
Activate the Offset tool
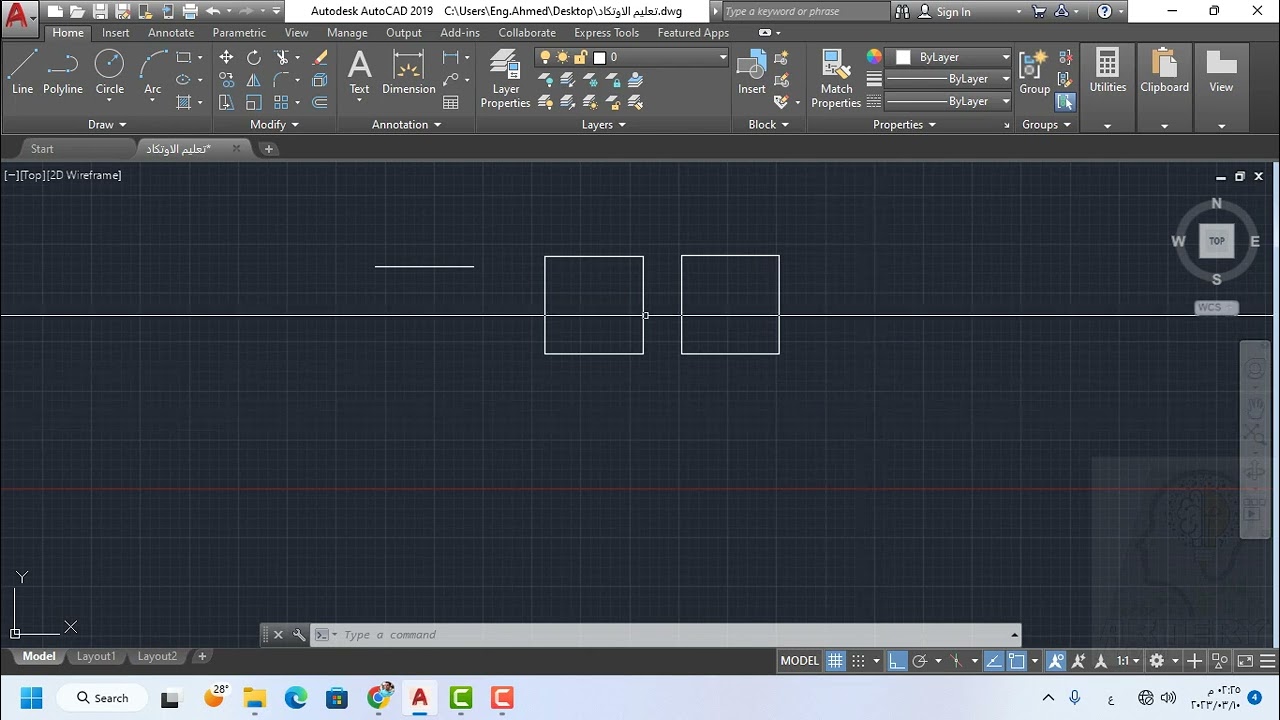[x=320, y=102]
